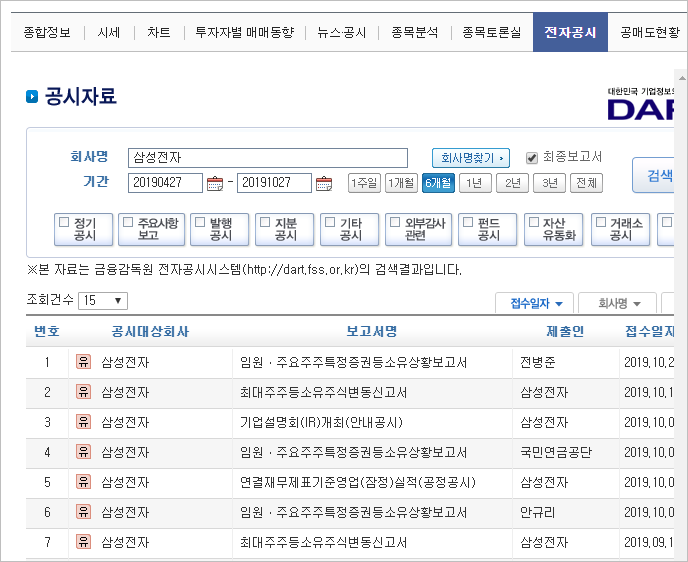Click the scrollbar up arrow
Viewport: 688px width, 562px height.
pos(681,78)
